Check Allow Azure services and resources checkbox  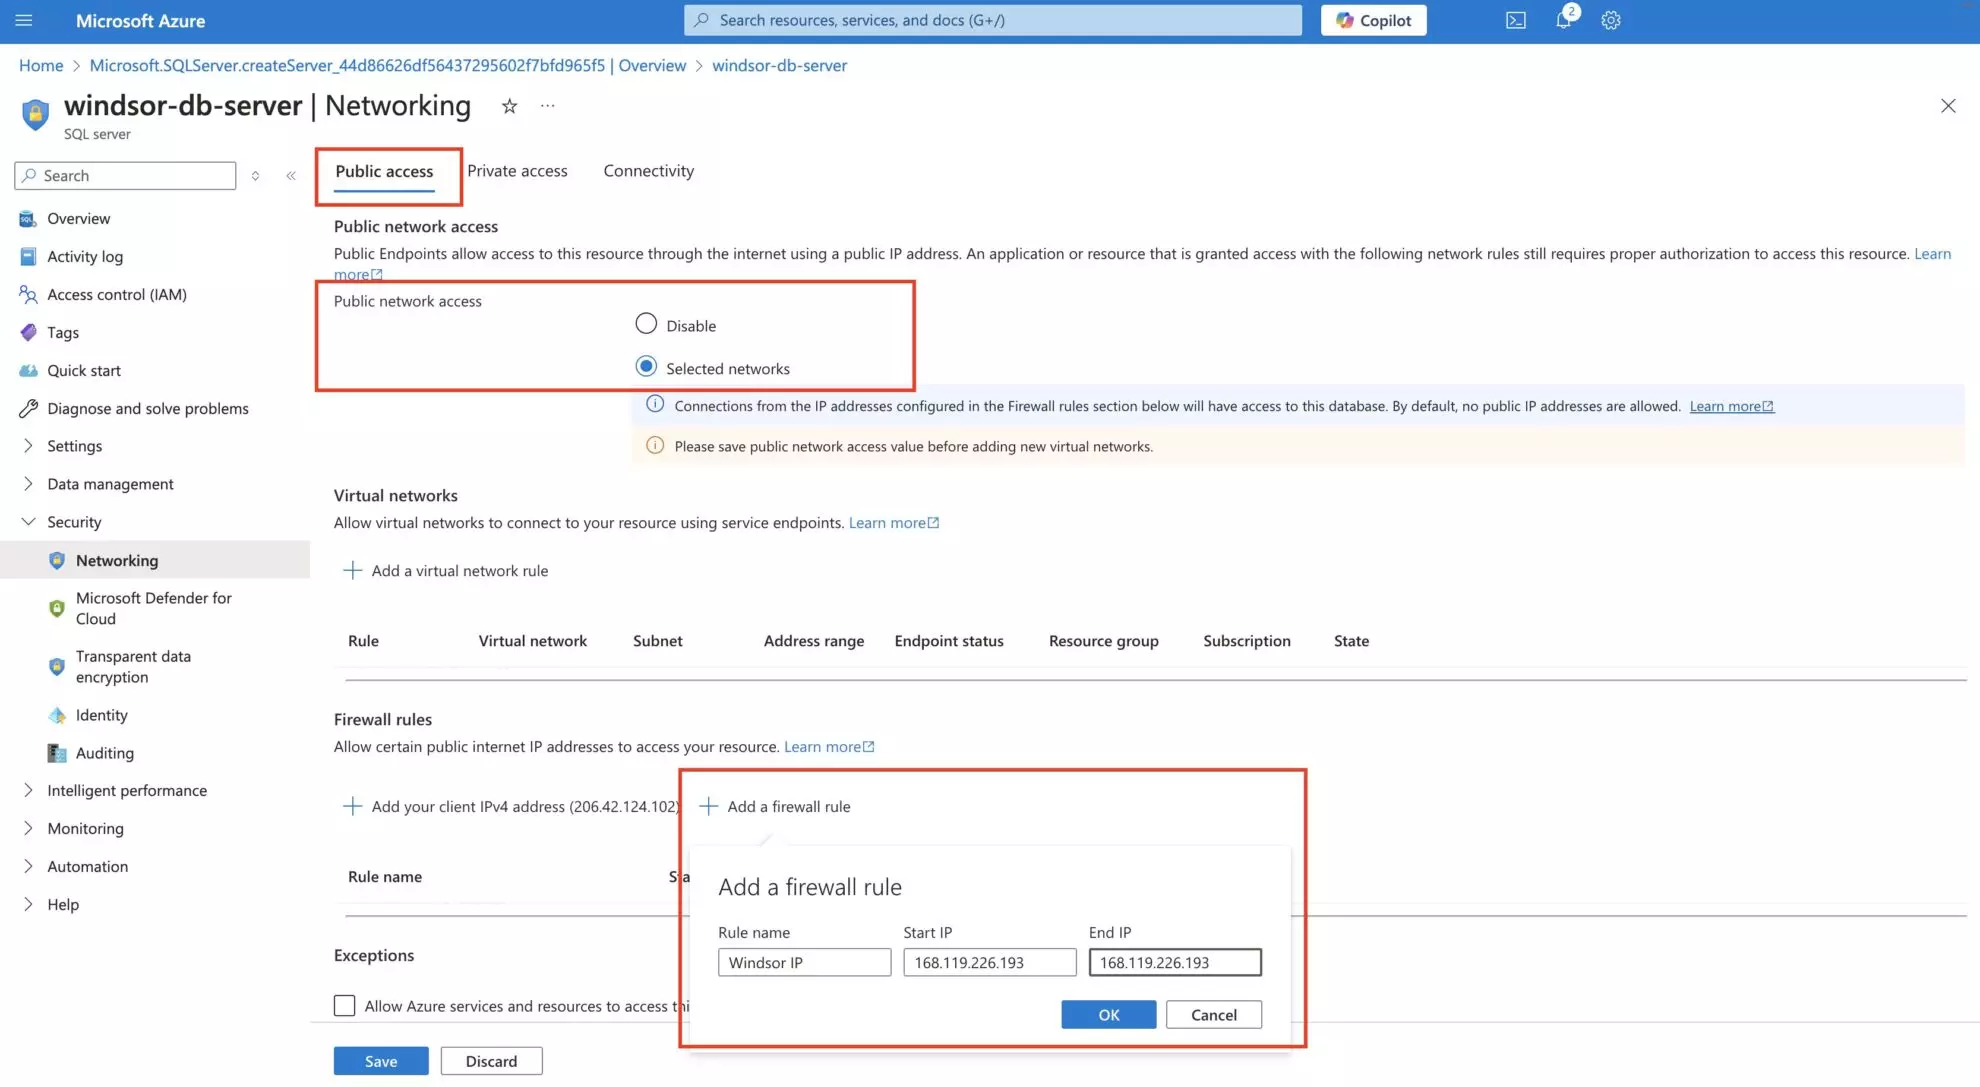point(344,1006)
